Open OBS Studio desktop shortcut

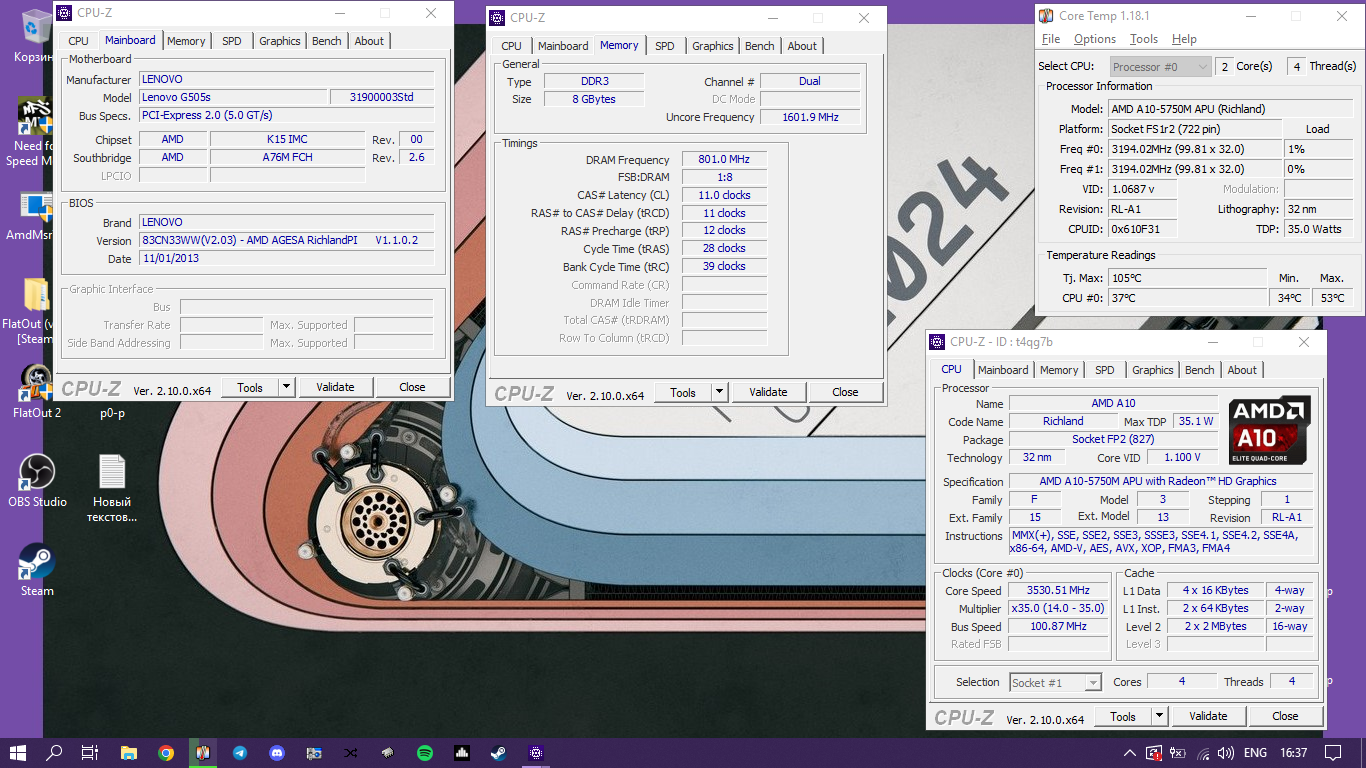point(37,480)
